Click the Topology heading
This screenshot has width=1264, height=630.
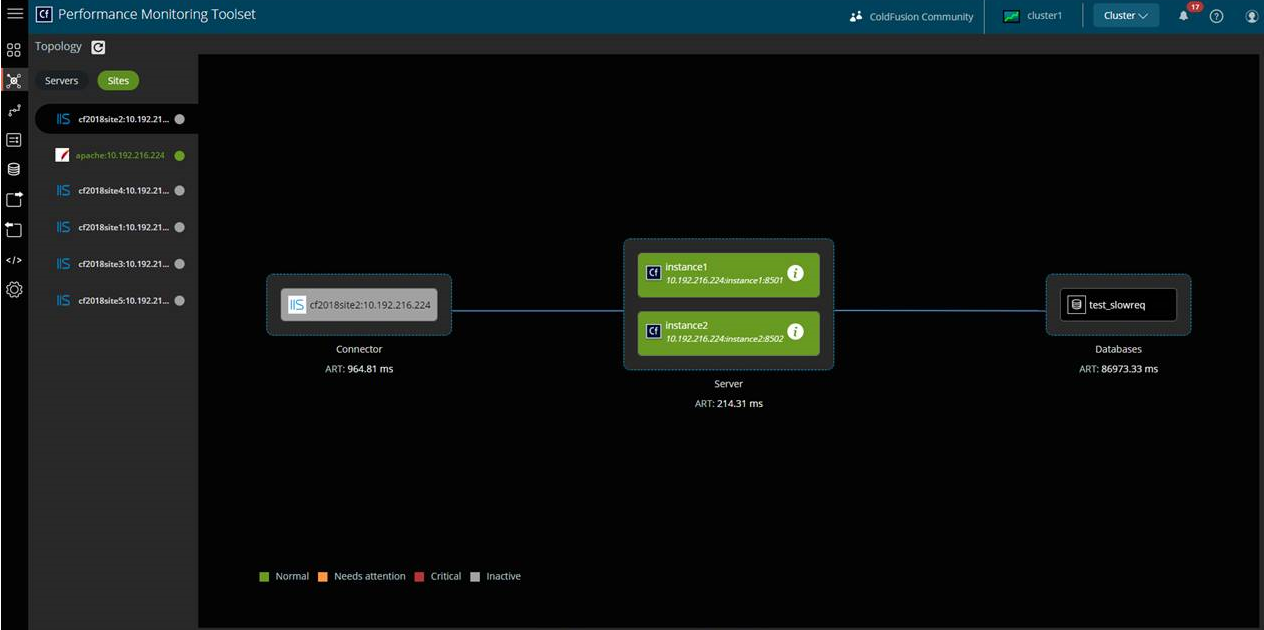coord(58,47)
